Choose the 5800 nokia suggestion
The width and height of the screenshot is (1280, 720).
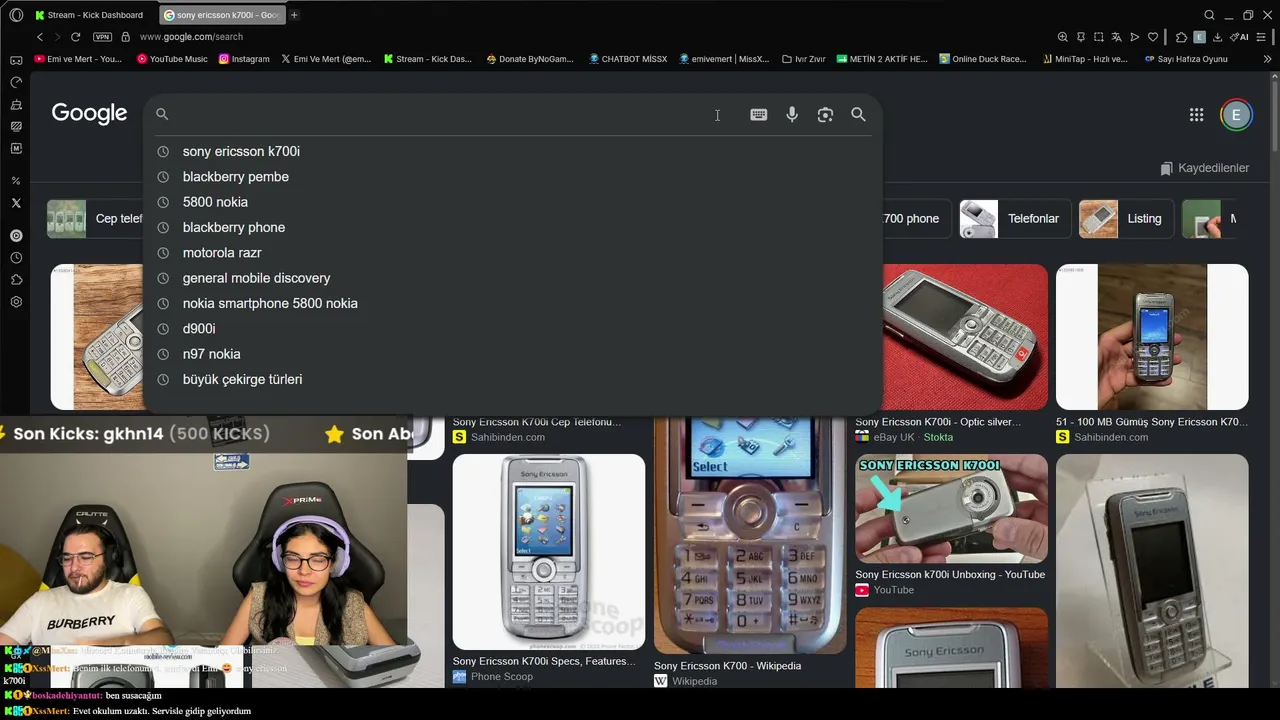[512, 202]
